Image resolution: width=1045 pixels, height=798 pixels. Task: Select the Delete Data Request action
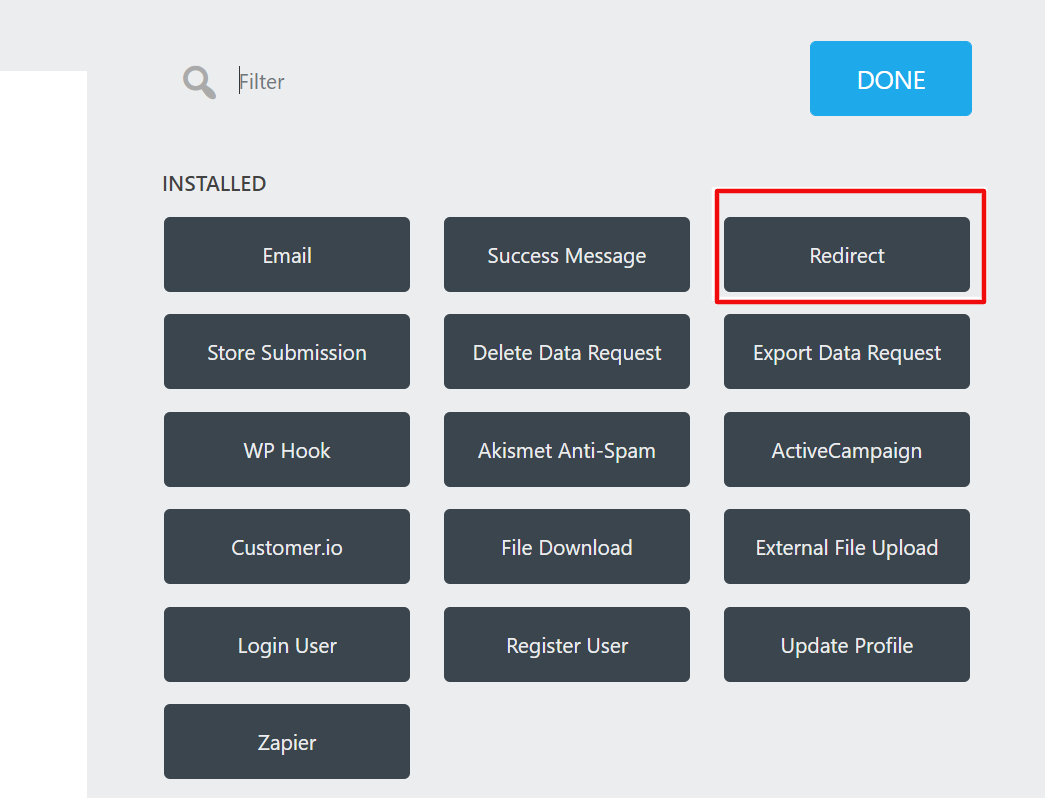[x=567, y=352]
